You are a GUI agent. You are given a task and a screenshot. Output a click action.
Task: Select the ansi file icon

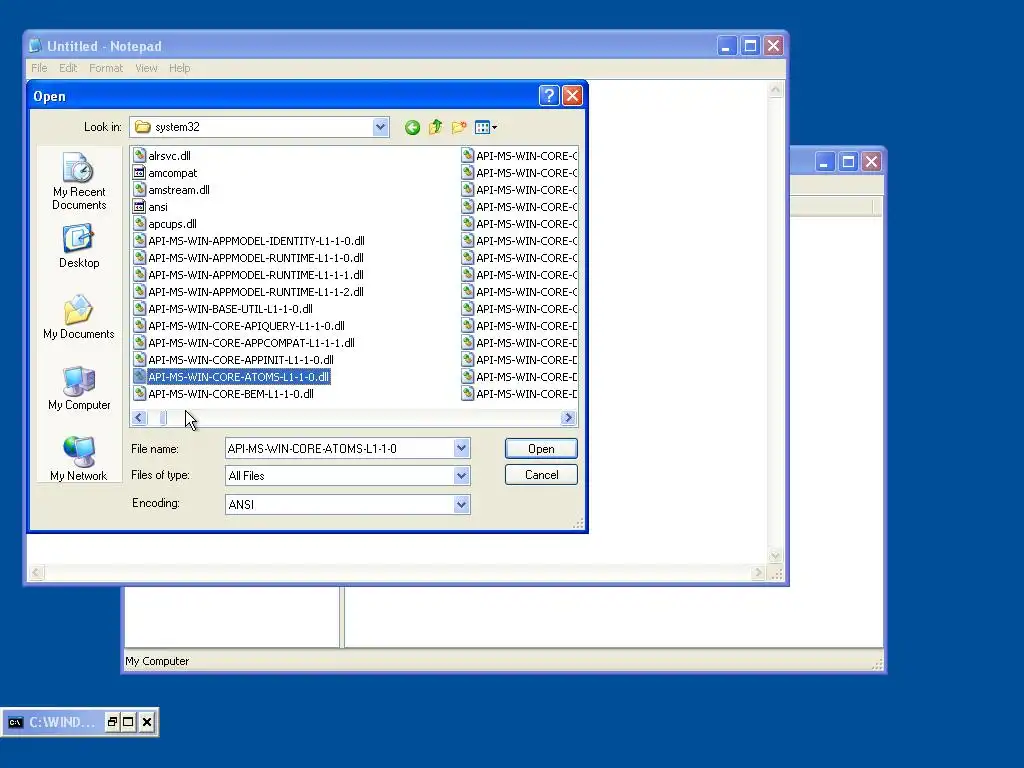[139, 206]
